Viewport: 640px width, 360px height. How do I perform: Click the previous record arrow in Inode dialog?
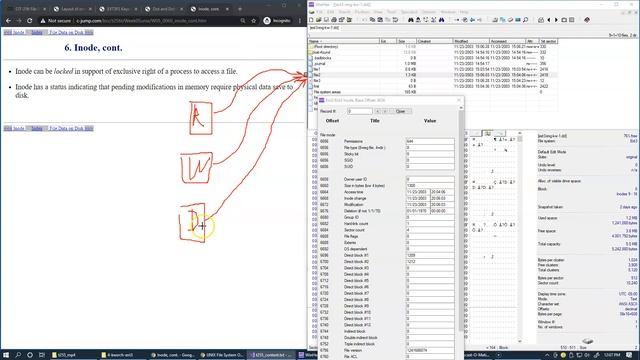pos(378,111)
